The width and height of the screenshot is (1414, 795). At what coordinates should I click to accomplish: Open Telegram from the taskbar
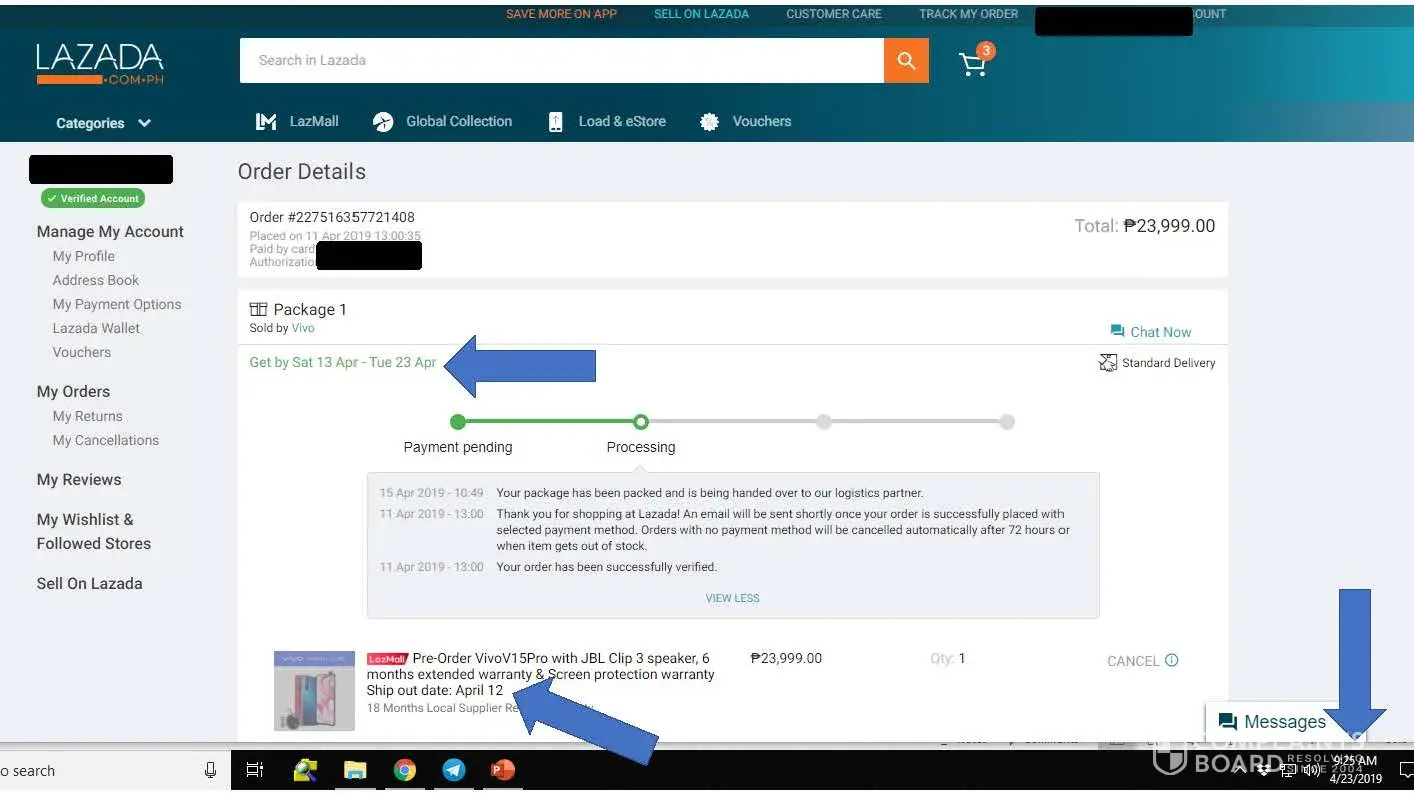pos(454,770)
